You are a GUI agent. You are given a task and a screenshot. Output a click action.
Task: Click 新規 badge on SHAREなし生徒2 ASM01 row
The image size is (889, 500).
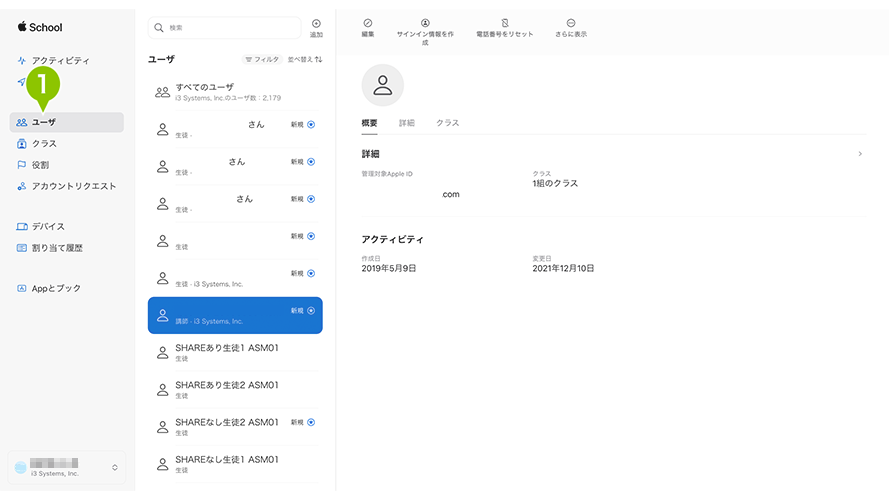303,422
